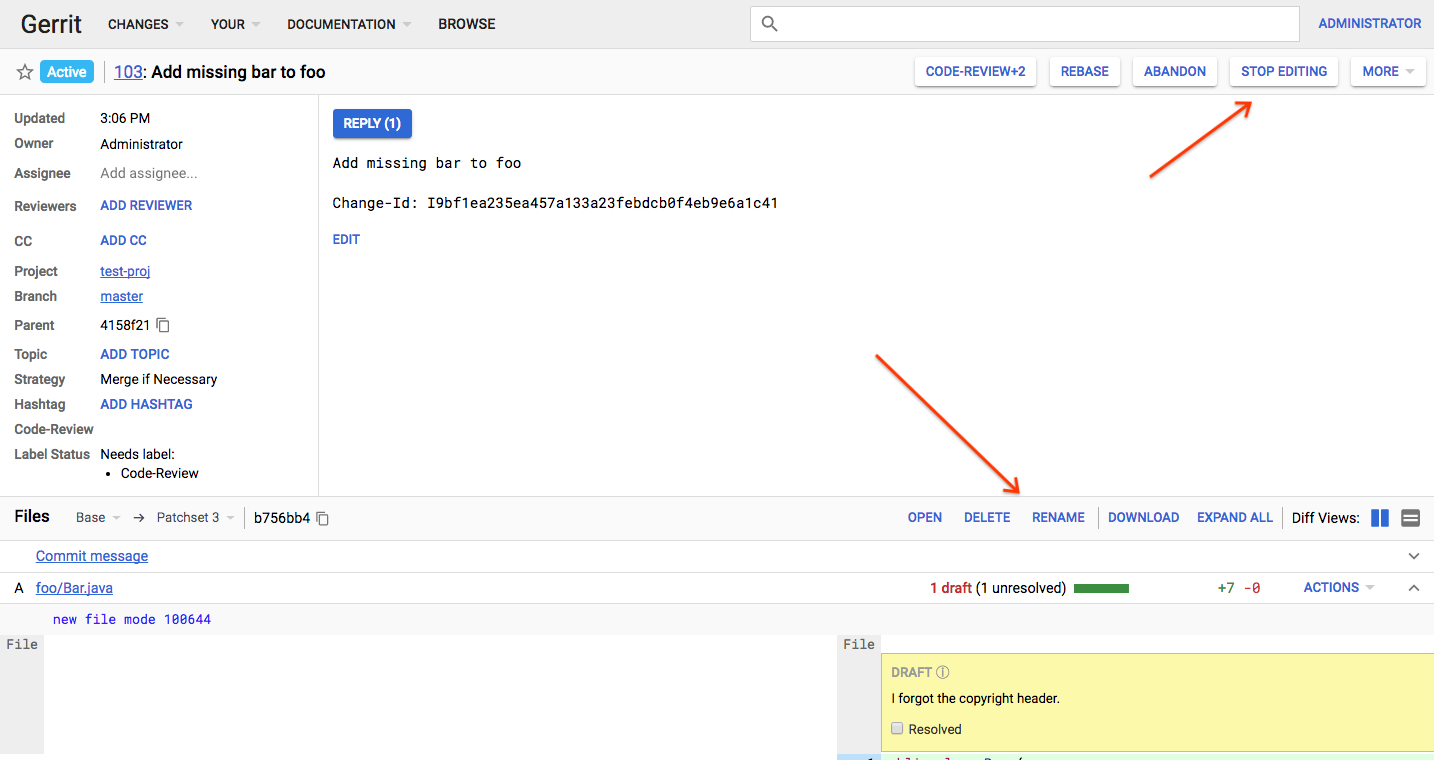The width and height of the screenshot is (1436, 761).
Task: Open the CHANGES menu
Action: click(x=145, y=24)
